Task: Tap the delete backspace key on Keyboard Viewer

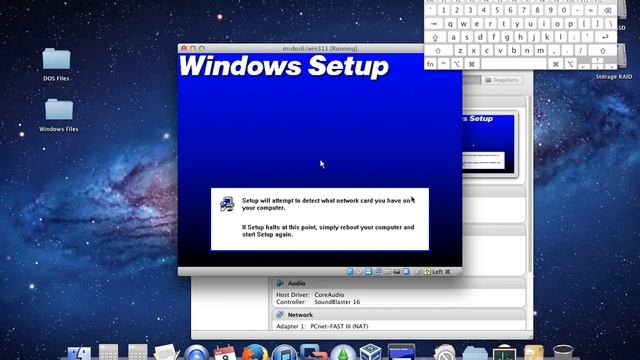Action: [607, 10]
